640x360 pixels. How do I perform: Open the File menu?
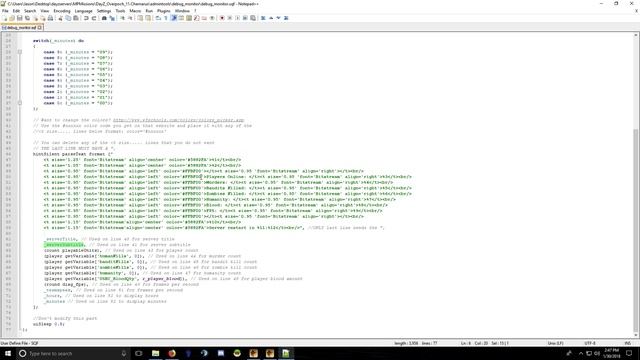(x=5, y=11)
